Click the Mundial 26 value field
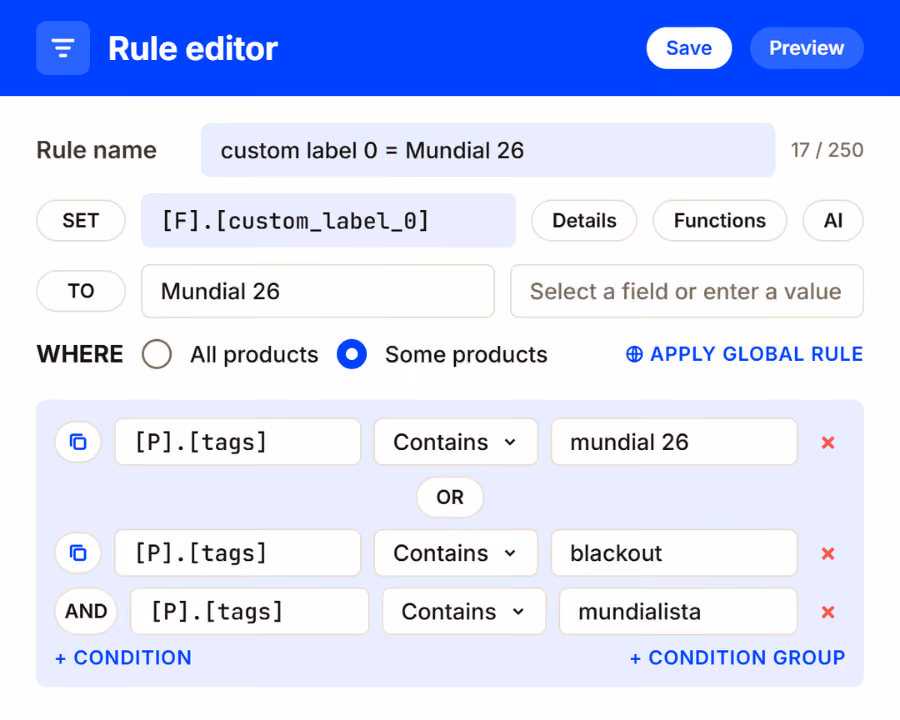This screenshot has height=720, width=900. tap(318, 291)
